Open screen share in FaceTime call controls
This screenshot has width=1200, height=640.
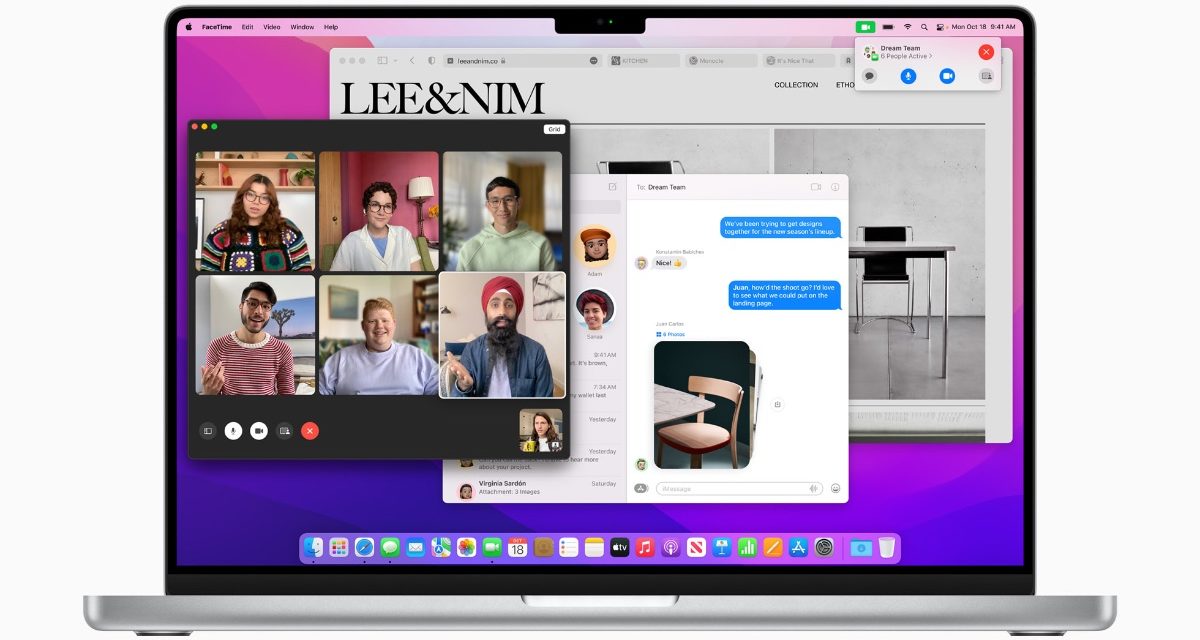coord(285,431)
